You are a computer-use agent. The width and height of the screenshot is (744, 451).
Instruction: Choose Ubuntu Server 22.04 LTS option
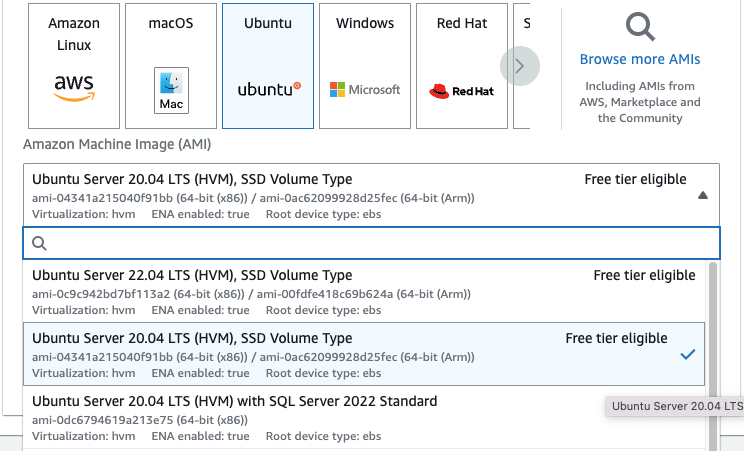[364, 291]
